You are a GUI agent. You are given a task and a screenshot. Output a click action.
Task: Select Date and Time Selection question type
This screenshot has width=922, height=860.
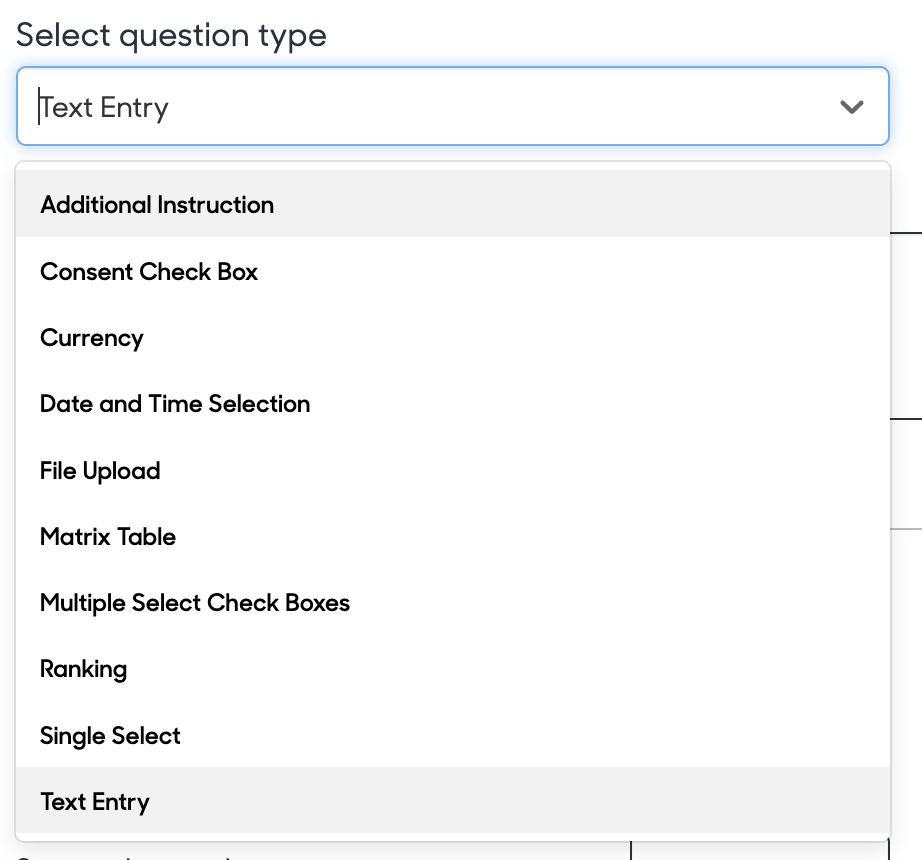[175, 404]
